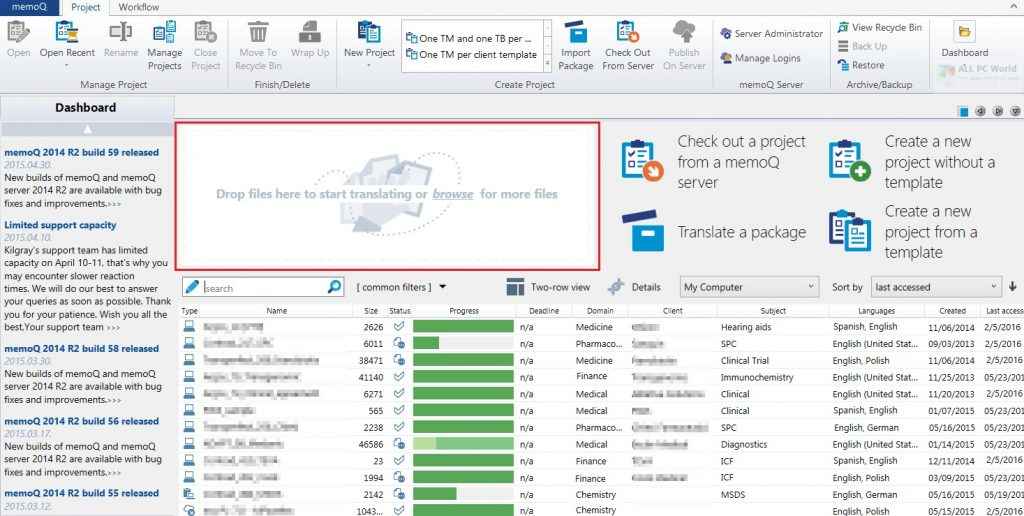Click the New Project icon
Screen dimensions: 1024x516
[x=369, y=33]
